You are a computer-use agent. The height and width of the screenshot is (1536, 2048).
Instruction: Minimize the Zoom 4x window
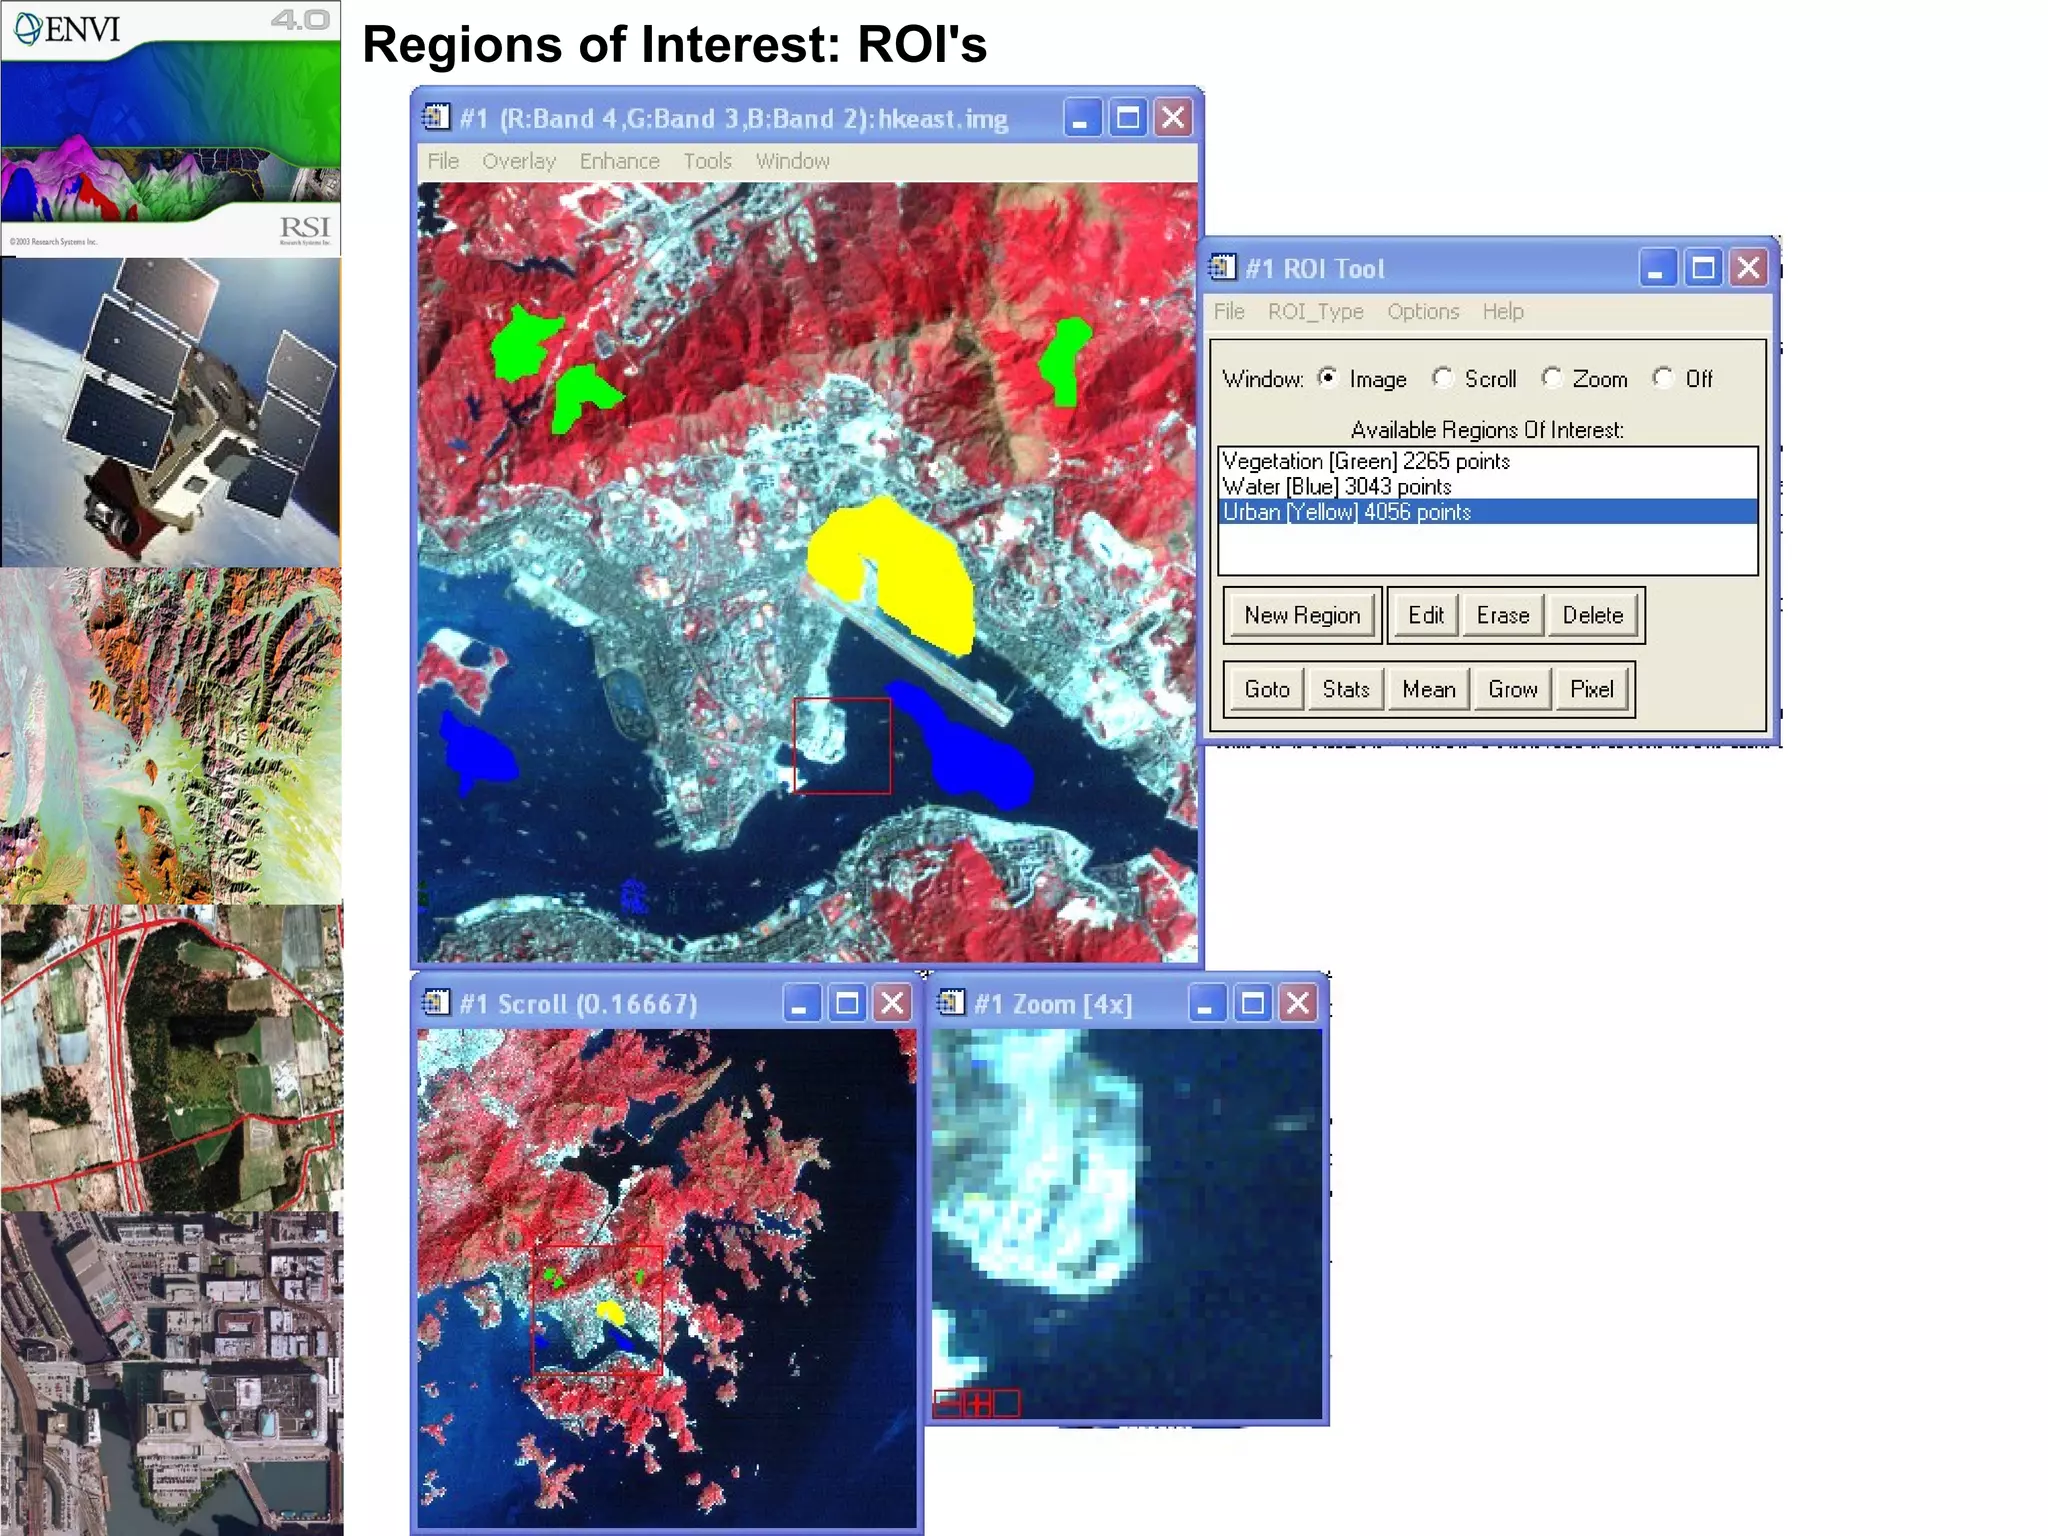[x=1206, y=1003]
